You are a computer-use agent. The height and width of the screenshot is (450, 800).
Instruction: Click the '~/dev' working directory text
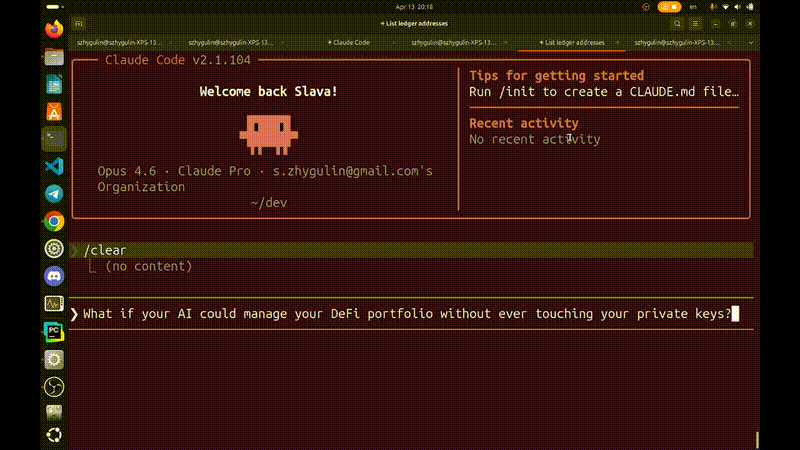(269, 203)
